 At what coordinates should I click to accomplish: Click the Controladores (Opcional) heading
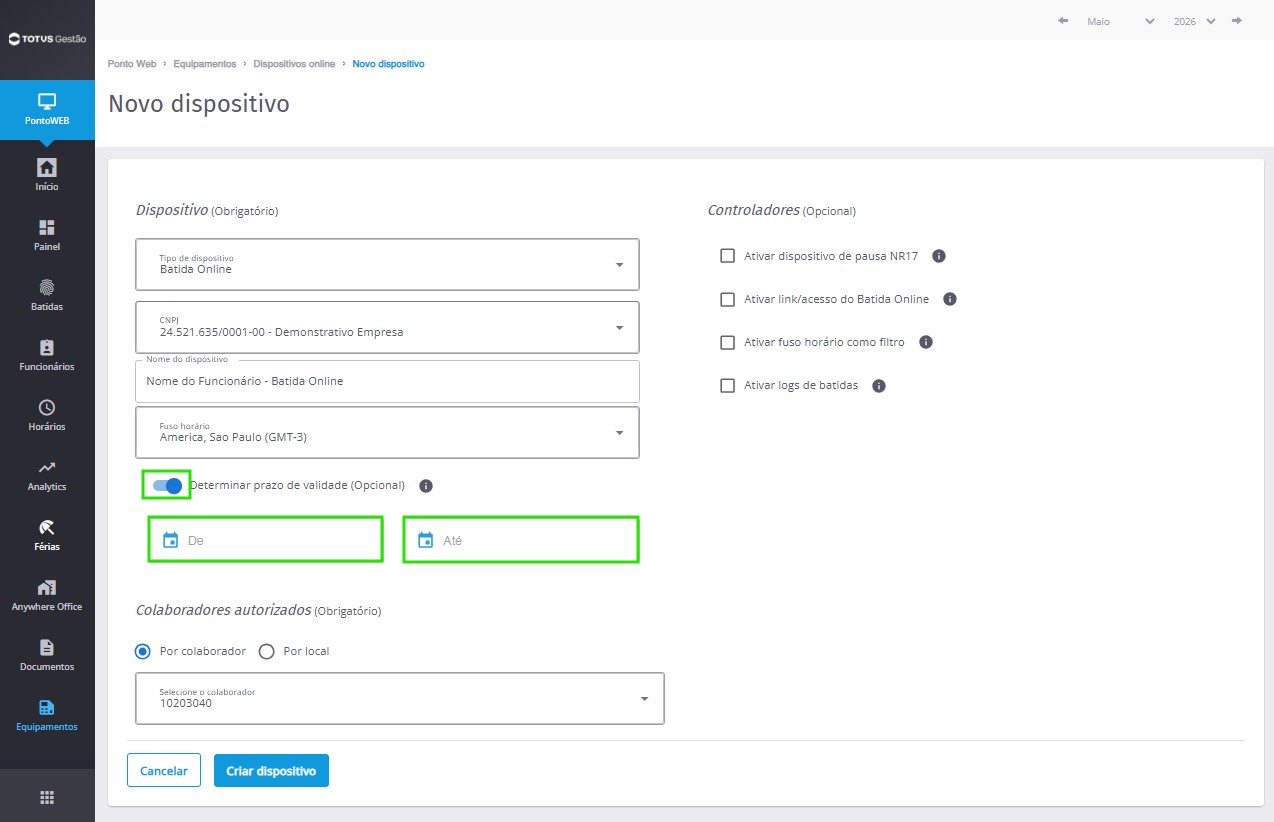pyautogui.click(x=781, y=211)
